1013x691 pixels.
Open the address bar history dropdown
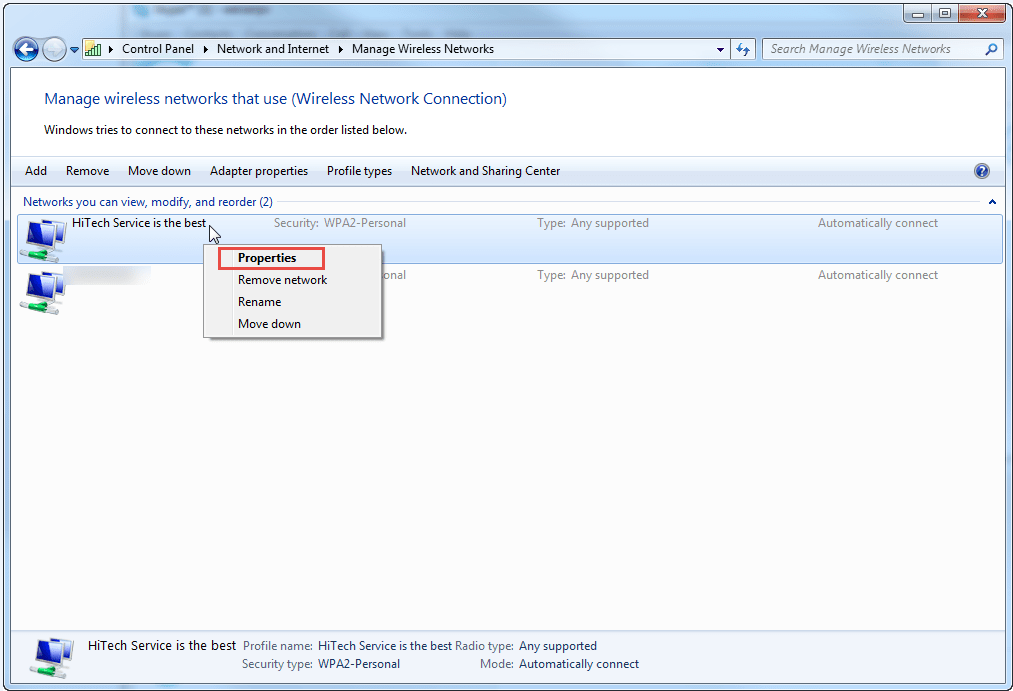[x=720, y=50]
